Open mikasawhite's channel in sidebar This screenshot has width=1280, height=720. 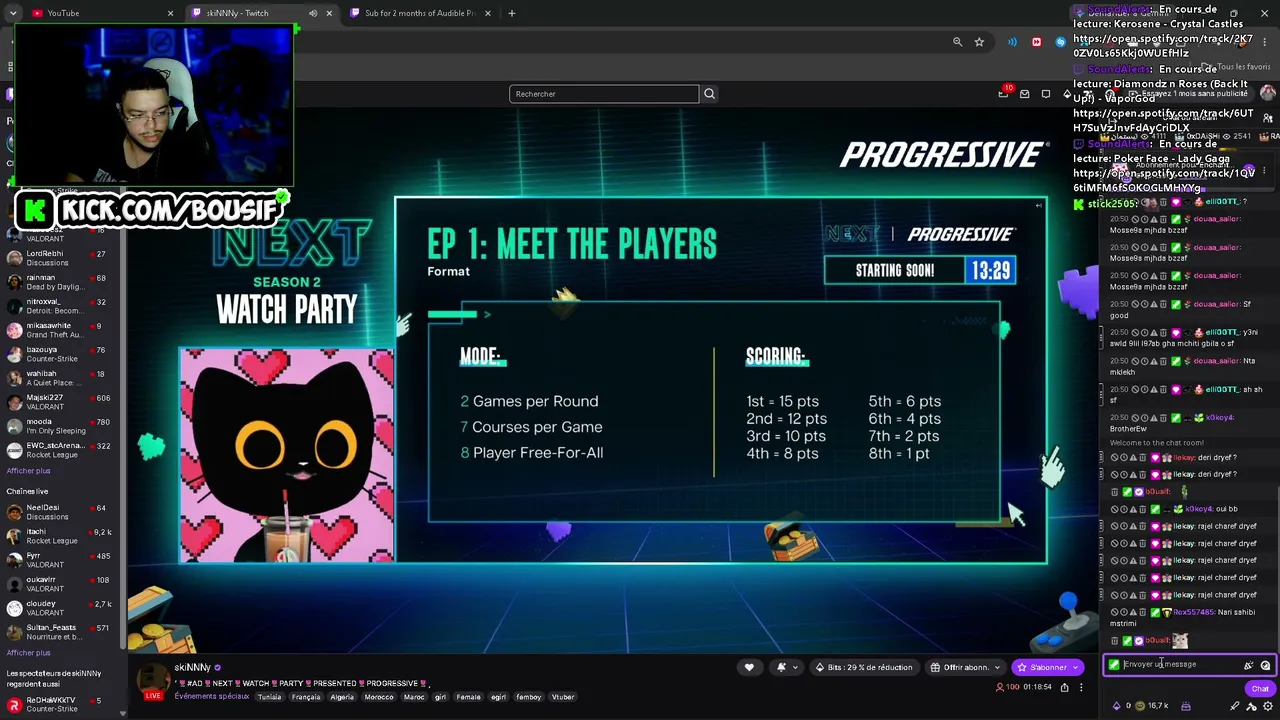pos(60,330)
